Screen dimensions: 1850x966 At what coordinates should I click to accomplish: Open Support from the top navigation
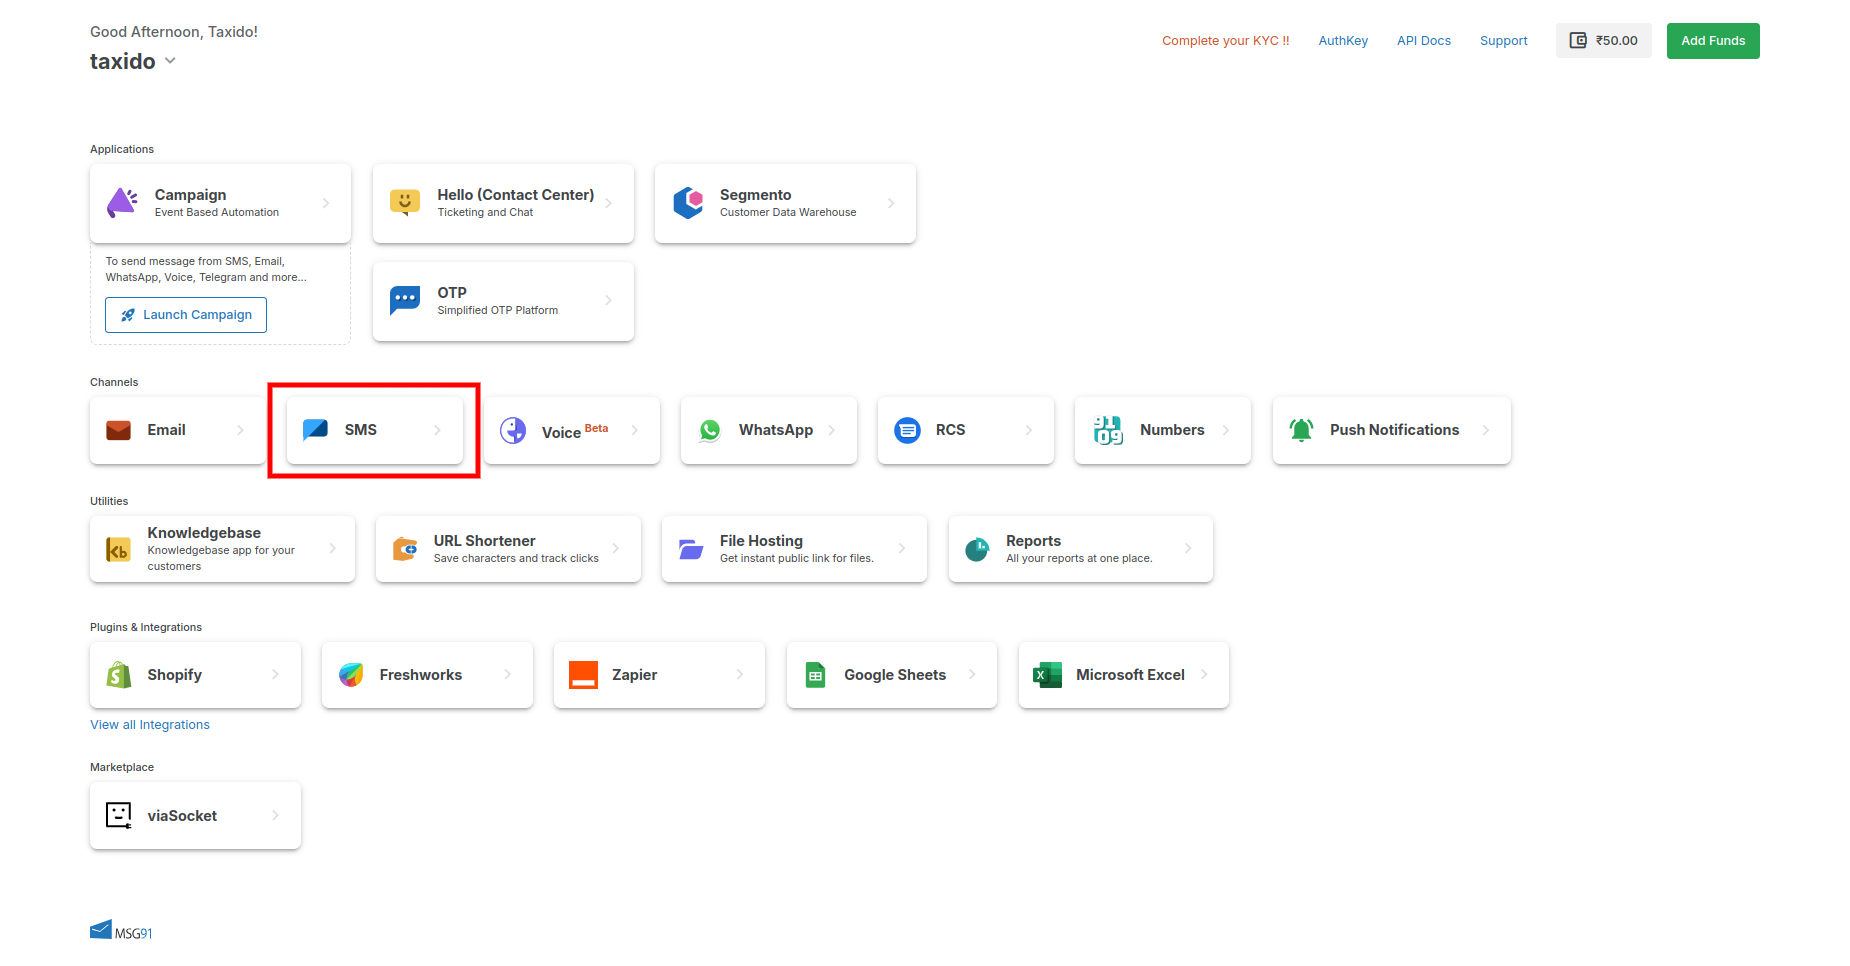1503,41
